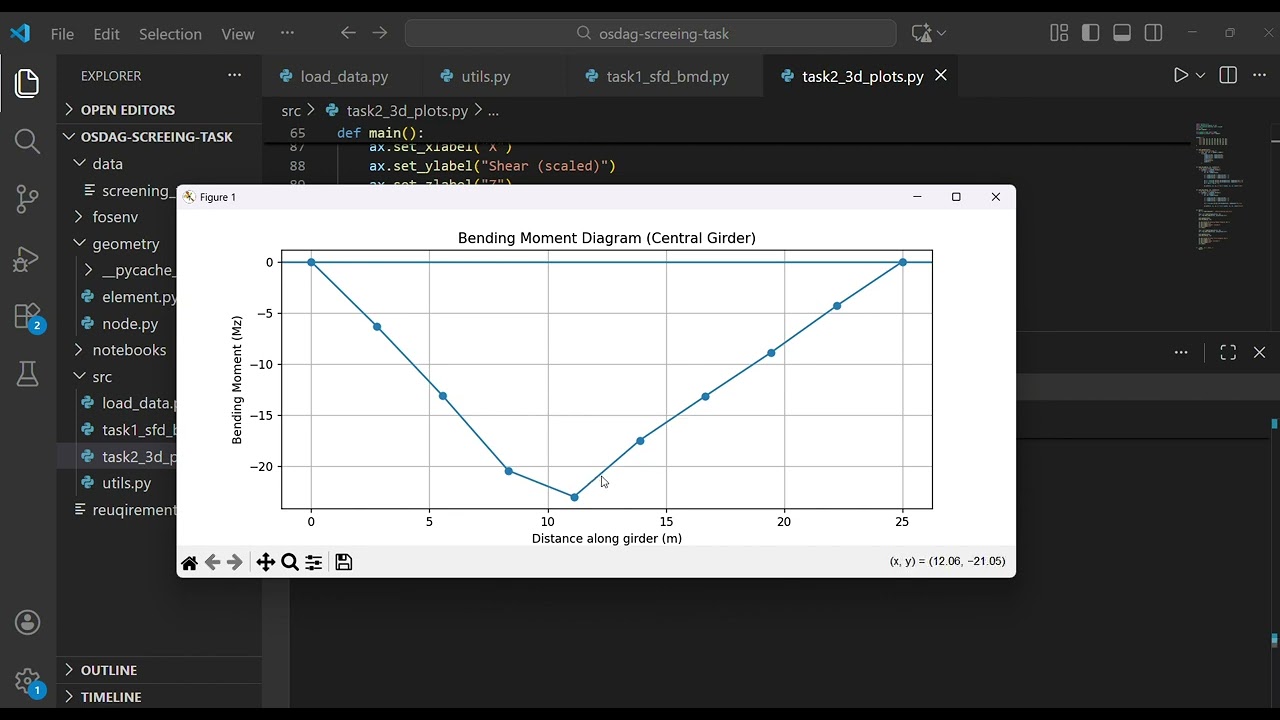This screenshot has height=720, width=1280.
Task: Open Configure subplots sliders icon
Action: pos(314,563)
